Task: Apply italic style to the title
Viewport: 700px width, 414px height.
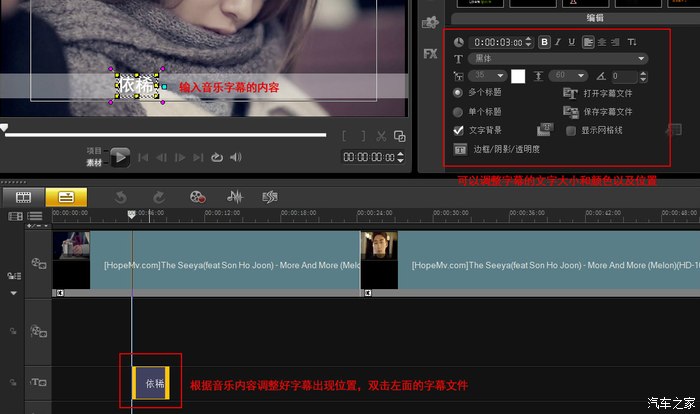Action: pyautogui.click(x=558, y=42)
